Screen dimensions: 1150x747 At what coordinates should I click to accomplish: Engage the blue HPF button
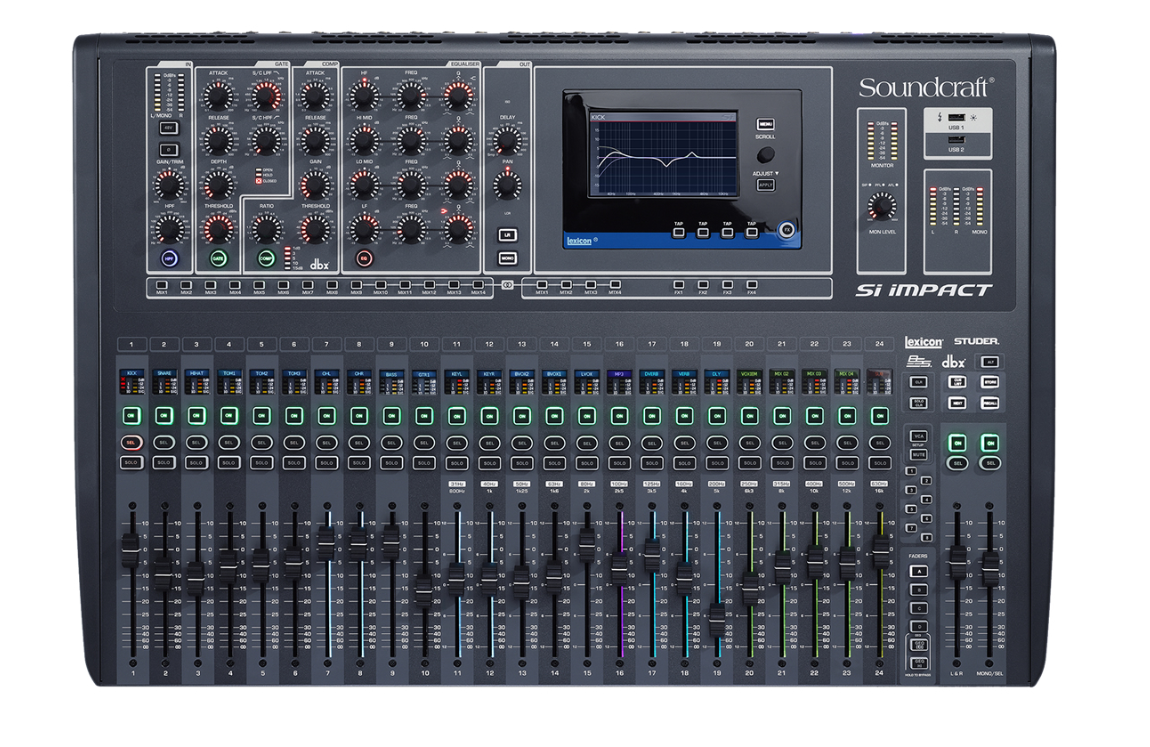point(169,258)
